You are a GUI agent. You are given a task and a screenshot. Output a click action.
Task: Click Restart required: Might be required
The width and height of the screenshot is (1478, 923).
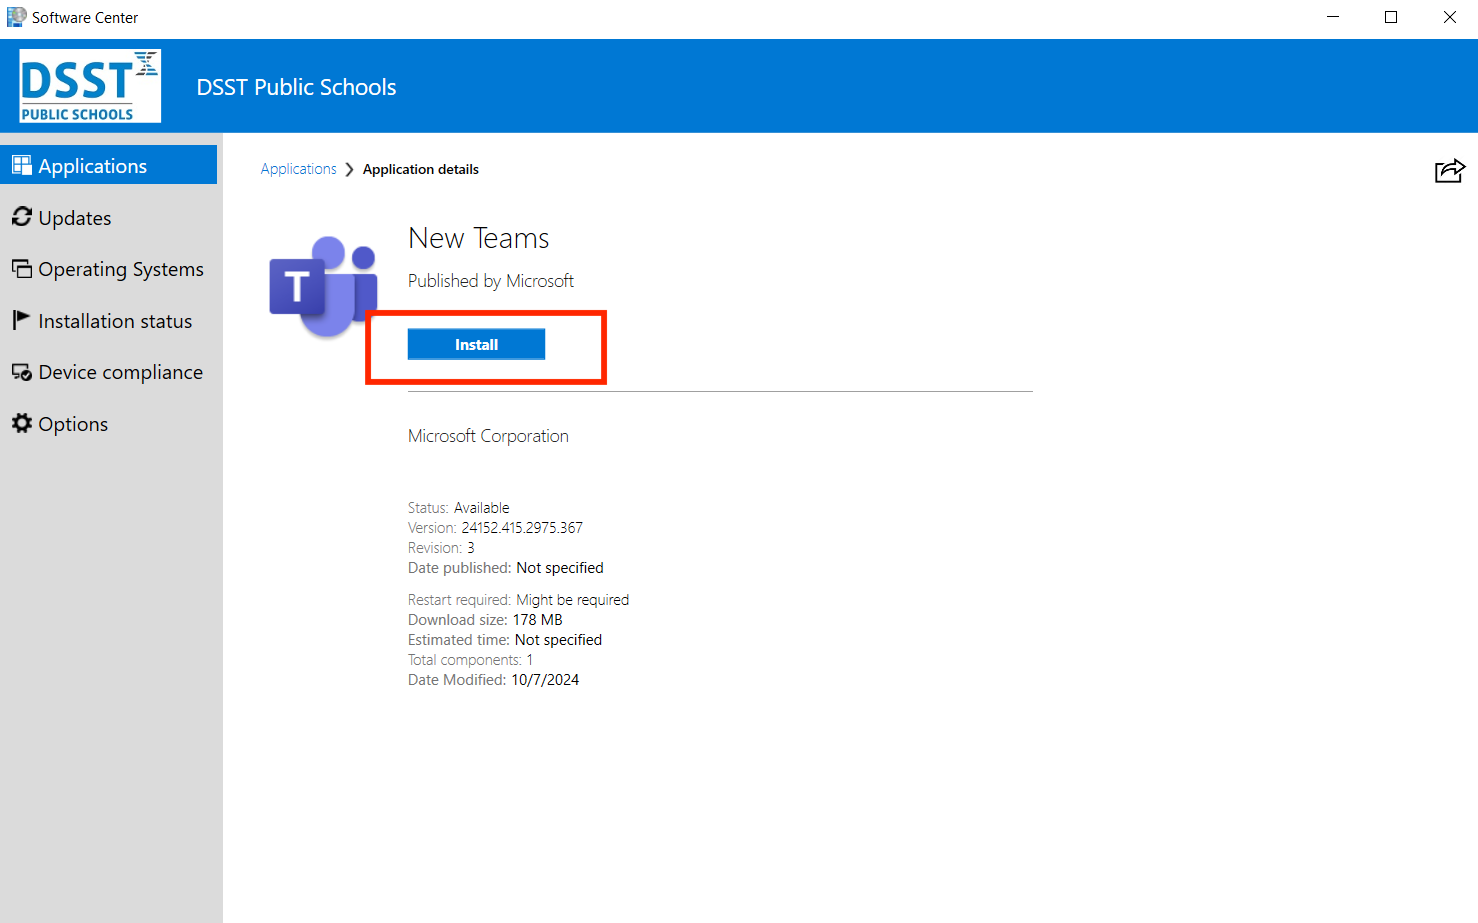[x=518, y=600]
